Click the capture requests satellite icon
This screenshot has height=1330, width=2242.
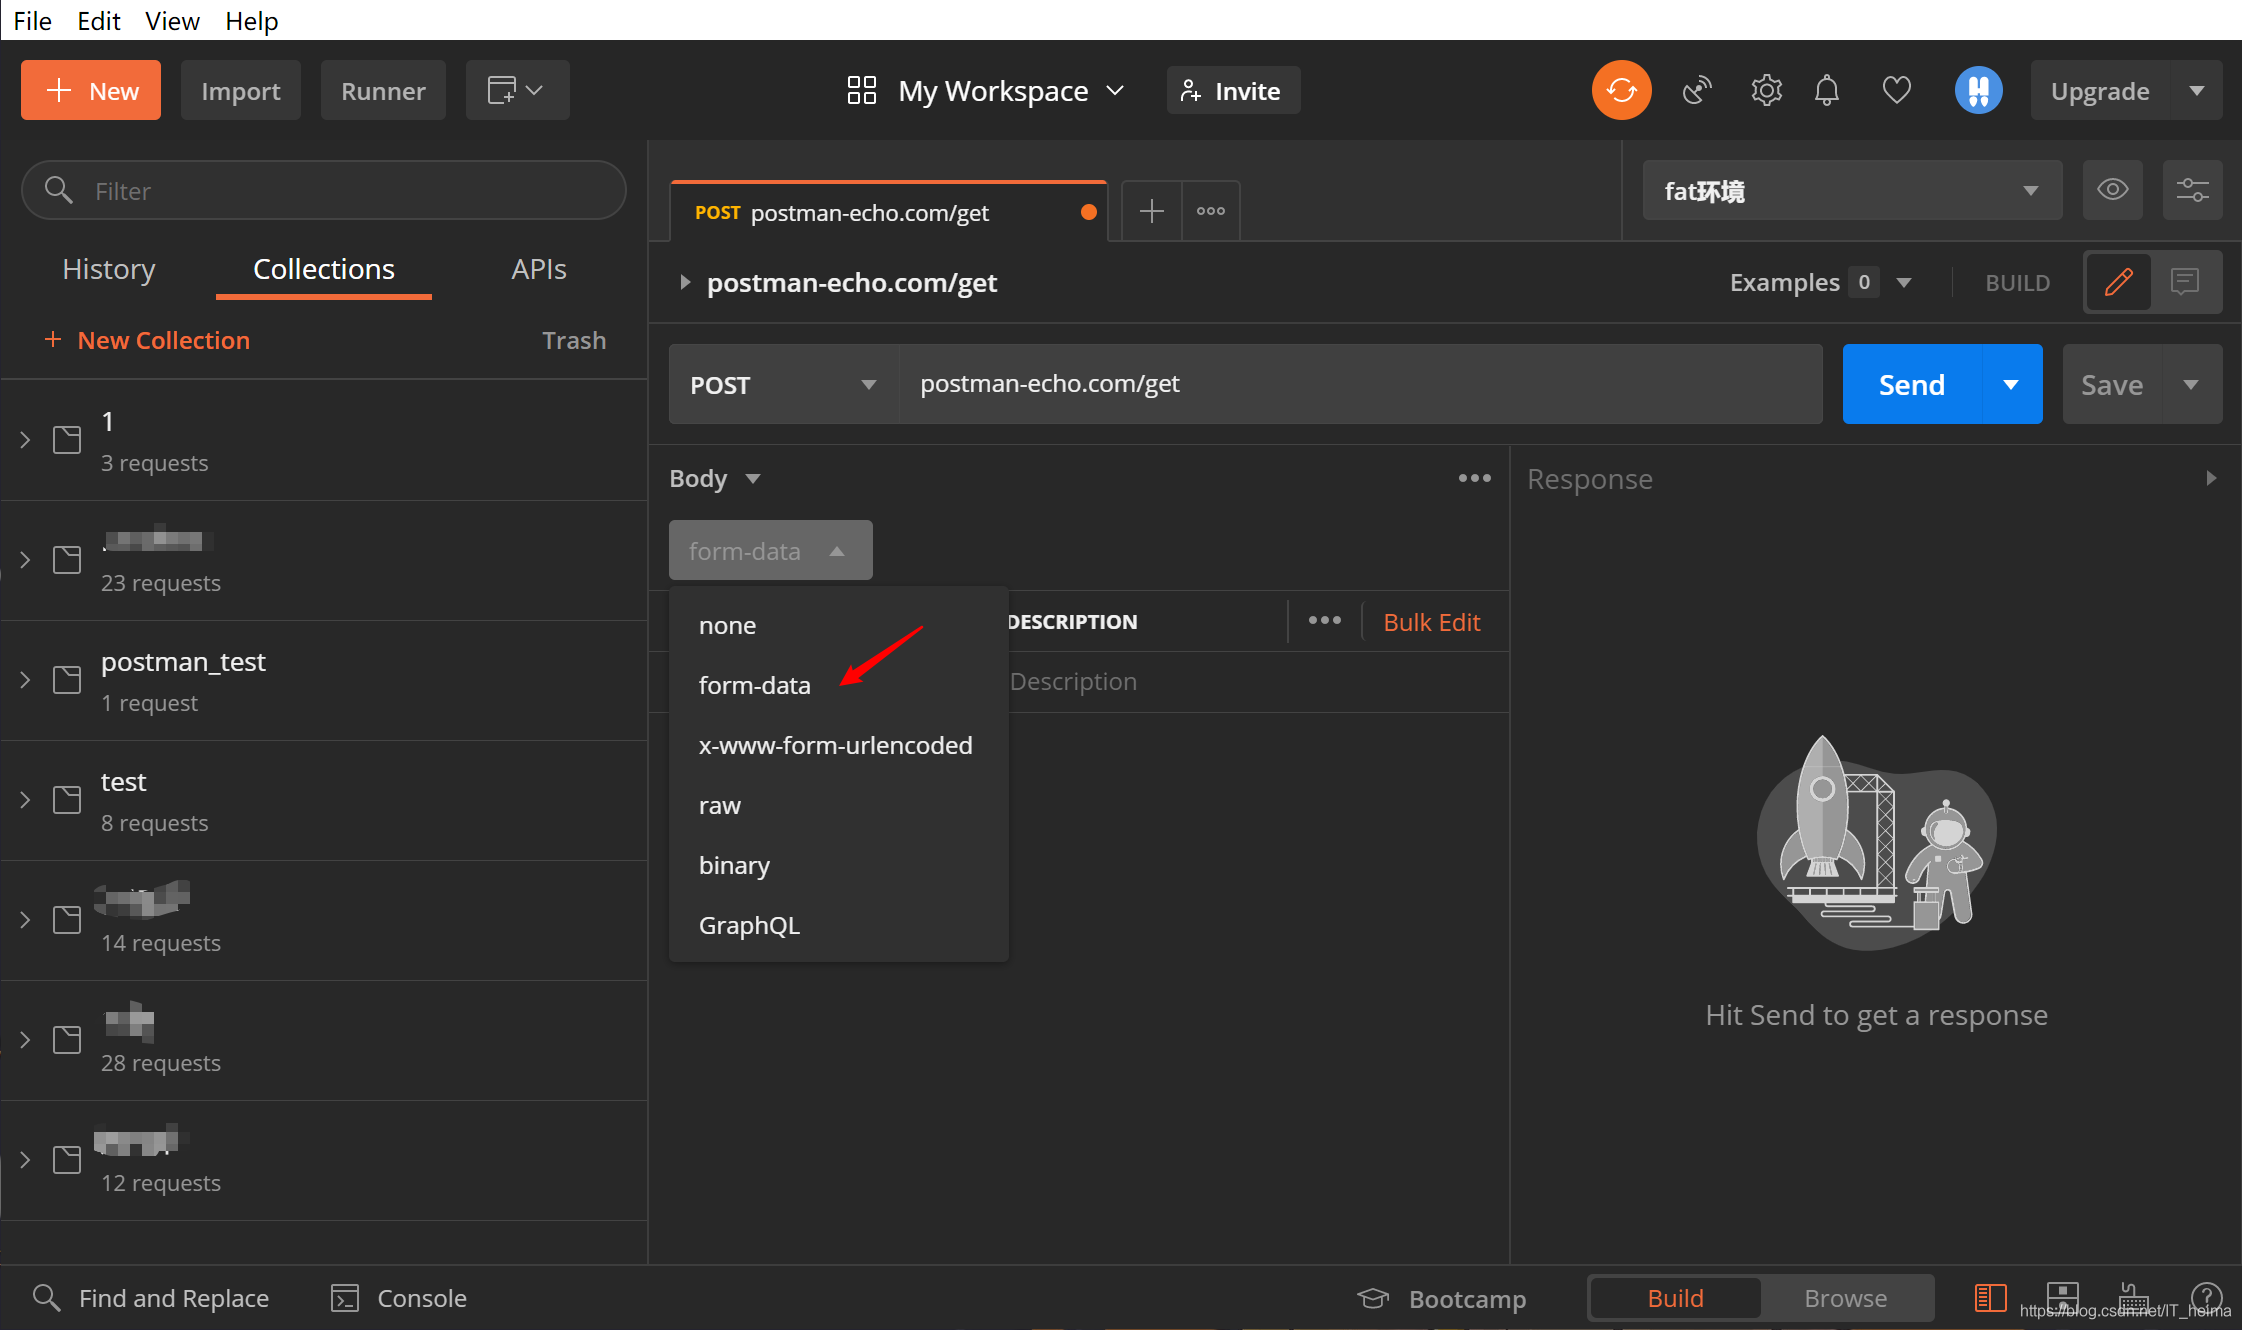tap(1697, 90)
